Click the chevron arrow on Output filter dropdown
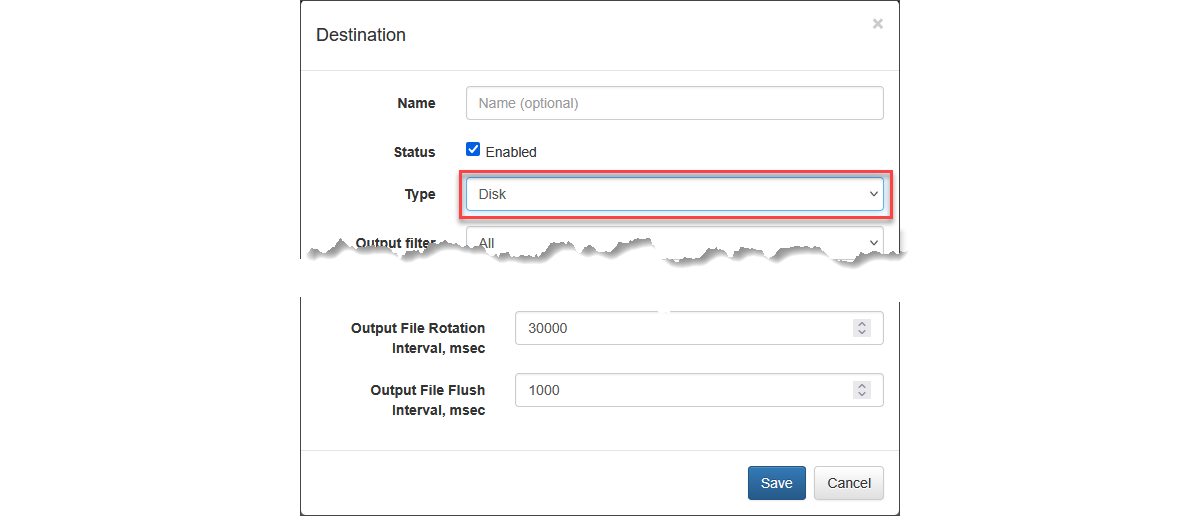 [x=873, y=242]
